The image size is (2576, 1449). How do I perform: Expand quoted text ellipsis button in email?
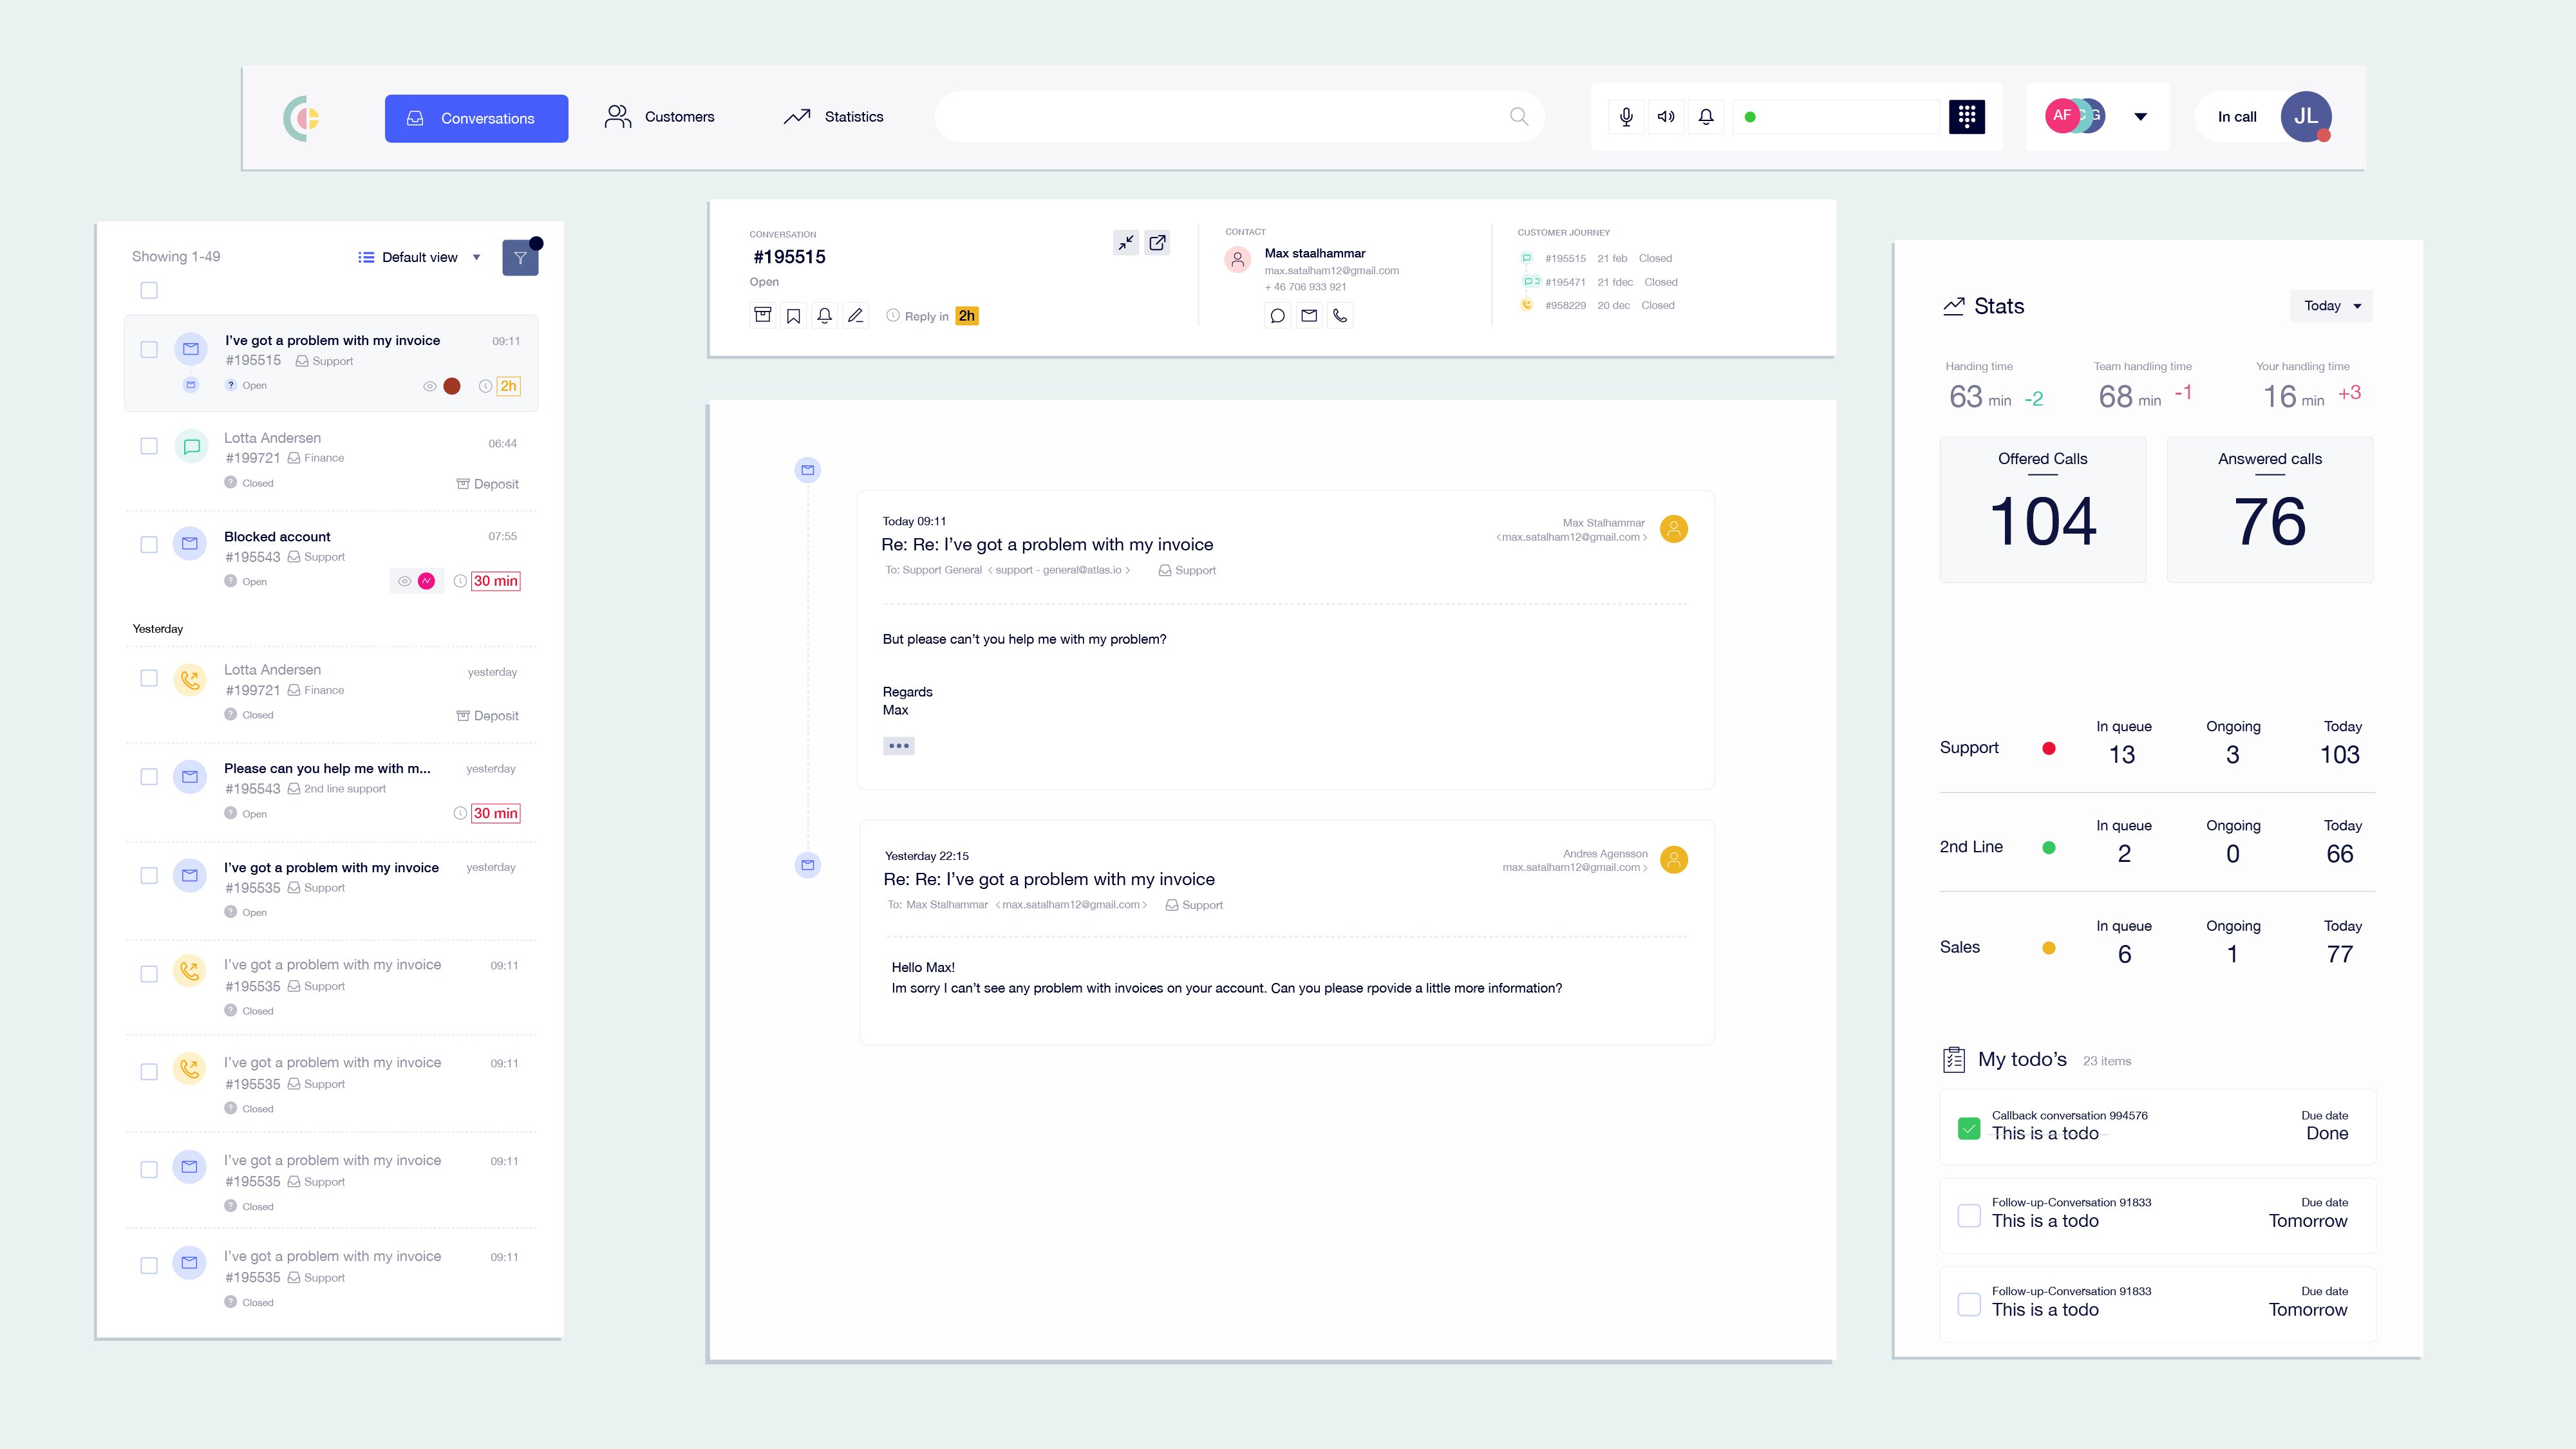coord(898,746)
